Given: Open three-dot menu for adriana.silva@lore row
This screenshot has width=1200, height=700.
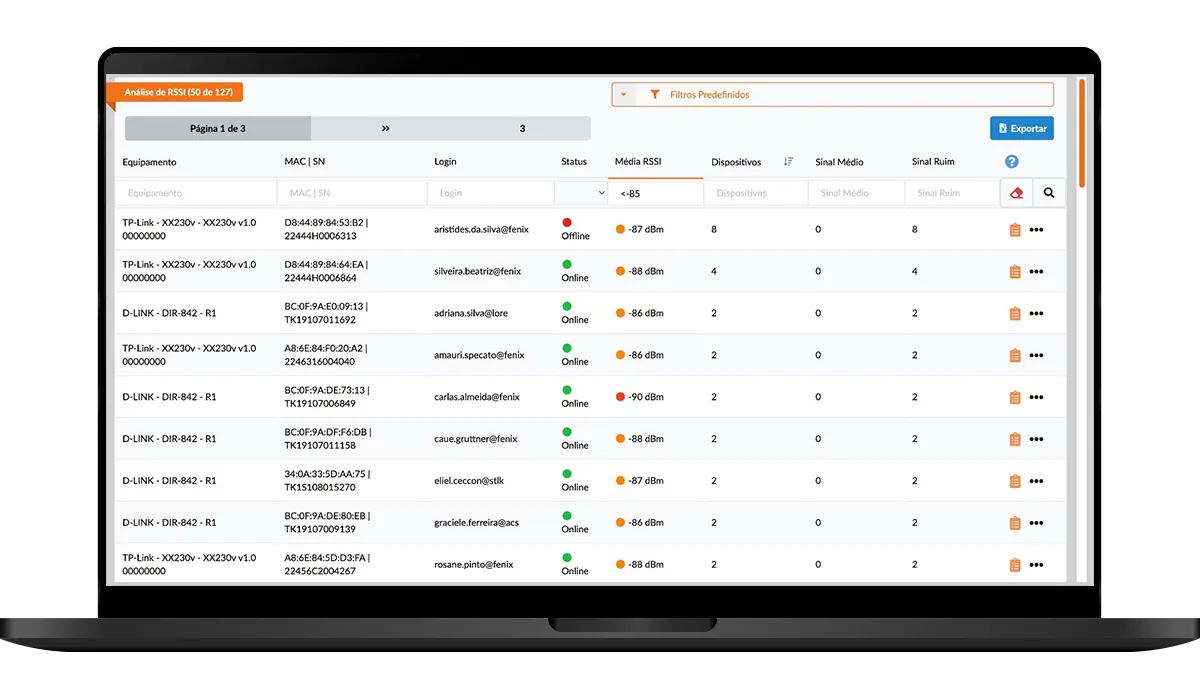Looking at the screenshot, I should pyautogui.click(x=1036, y=314).
